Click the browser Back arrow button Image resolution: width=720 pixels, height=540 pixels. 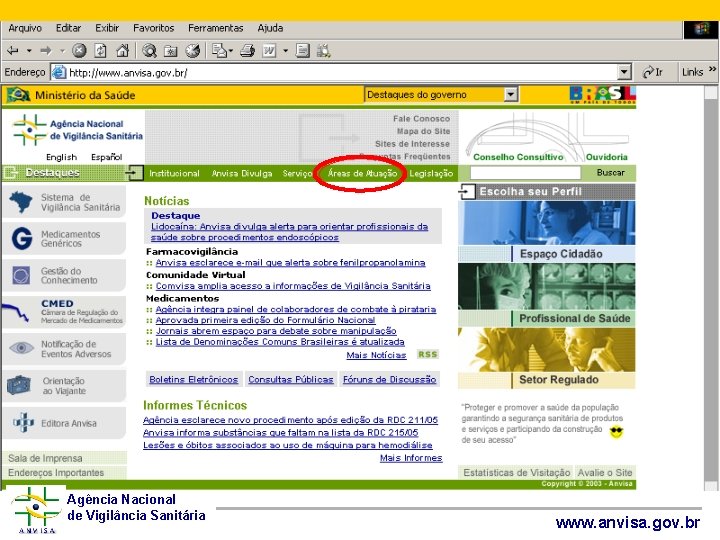(13, 51)
